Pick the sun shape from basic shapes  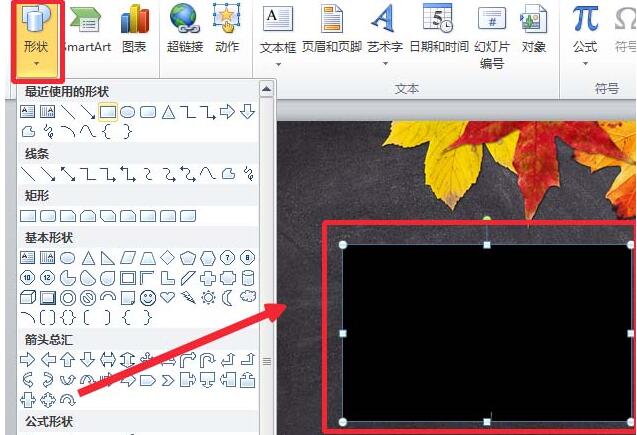click(208, 298)
